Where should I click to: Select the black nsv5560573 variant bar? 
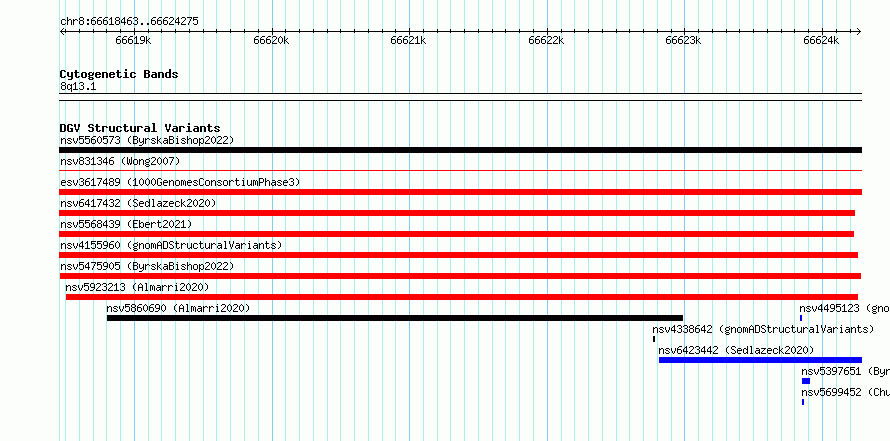click(460, 150)
